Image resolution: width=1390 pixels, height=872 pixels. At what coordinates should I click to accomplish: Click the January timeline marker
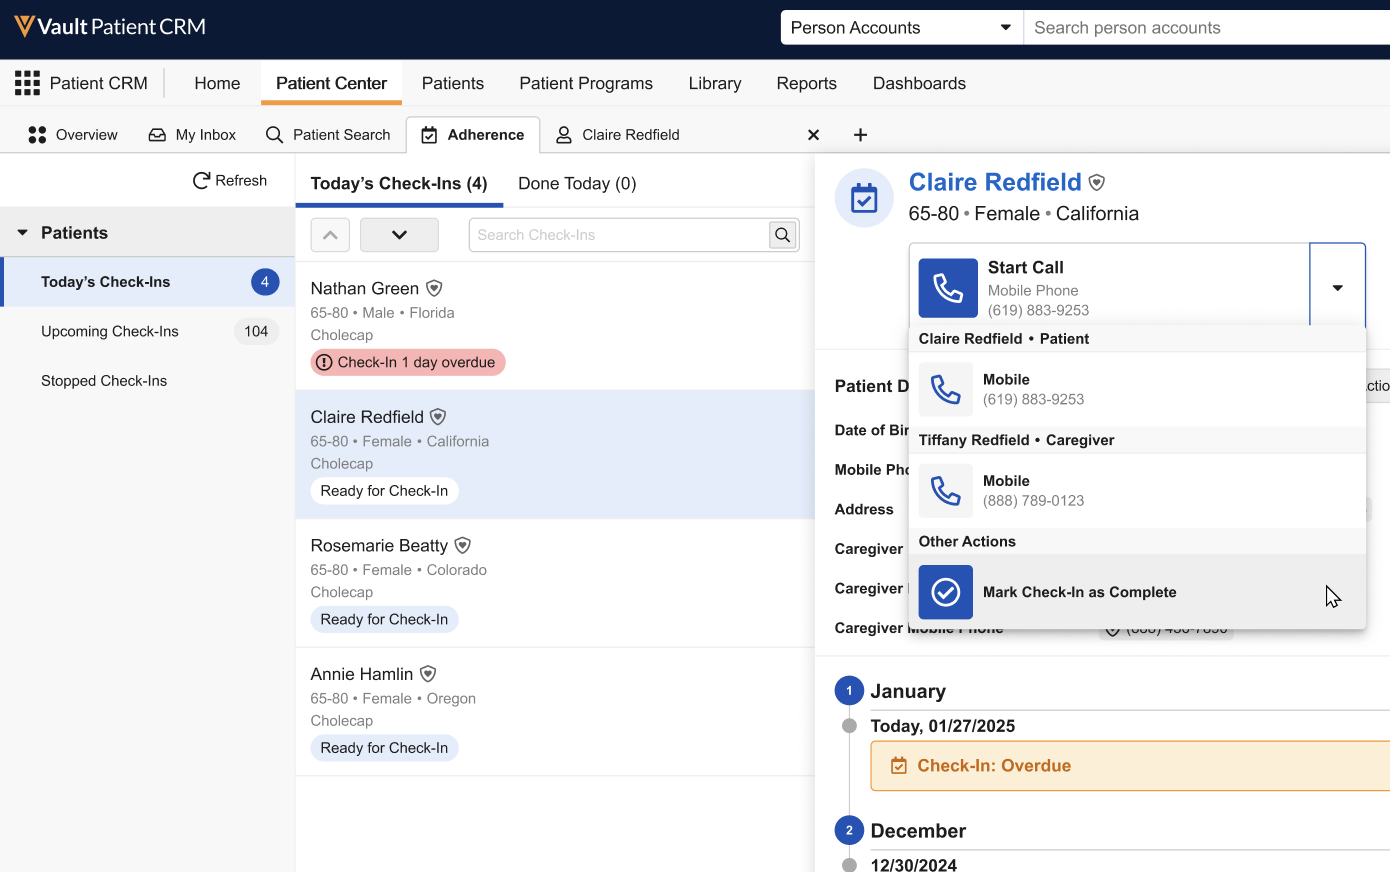pos(849,691)
